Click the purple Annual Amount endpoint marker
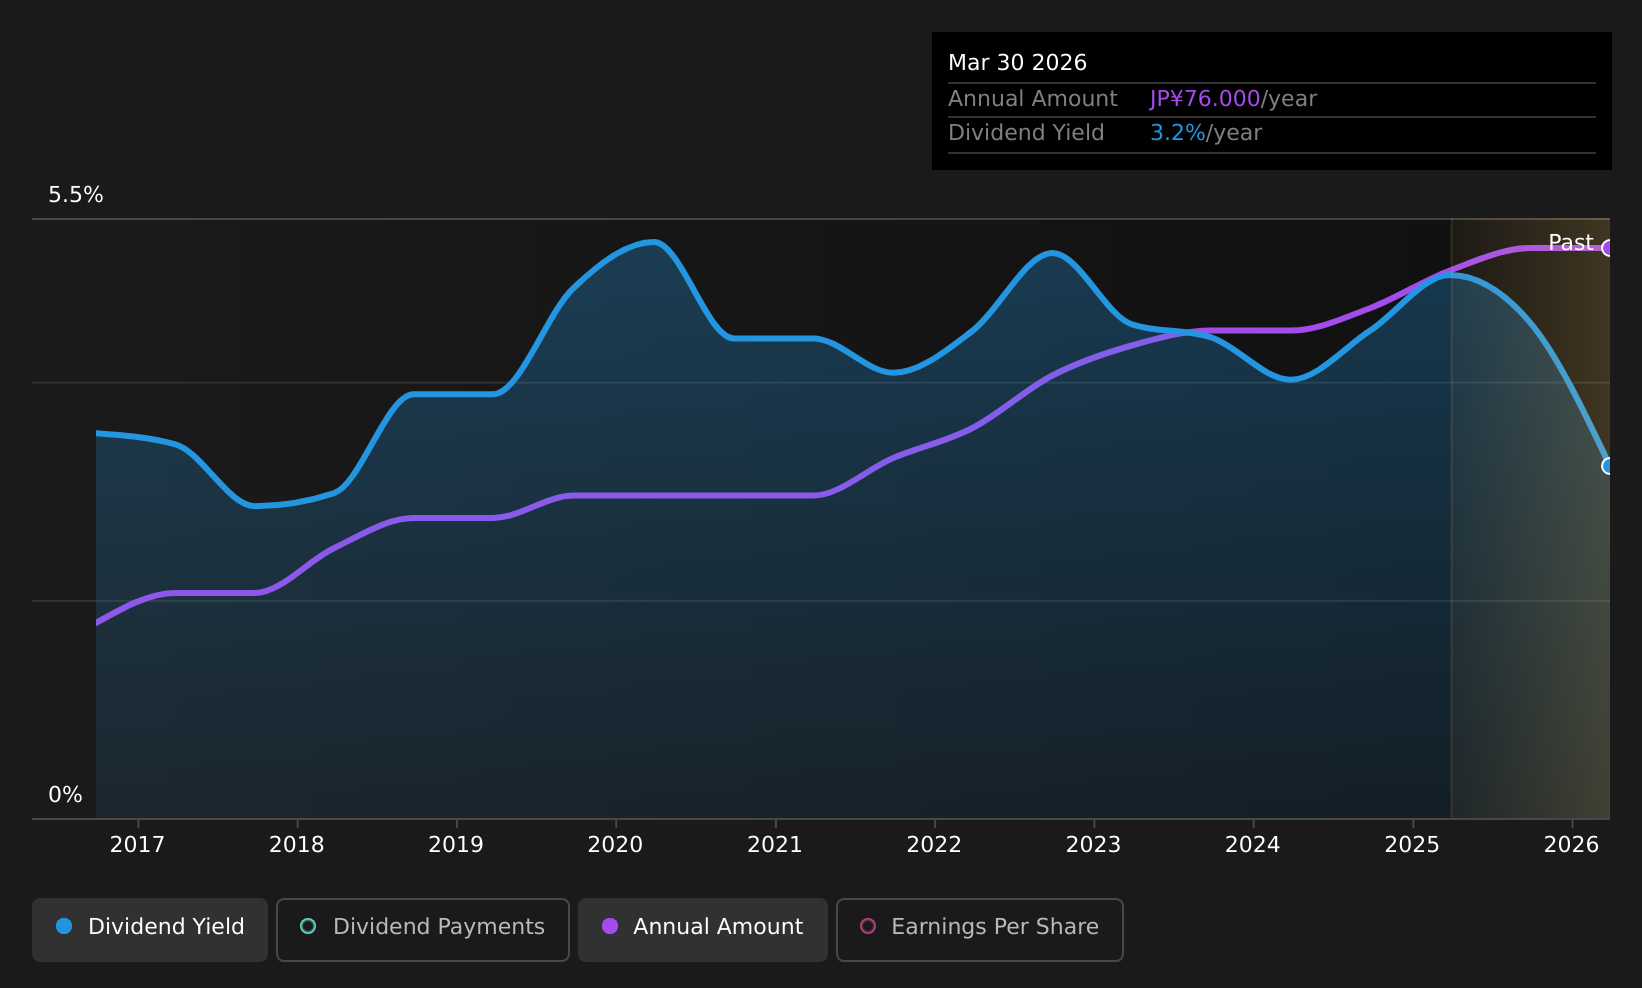This screenshot has width=1642, height=988. 1608,248
